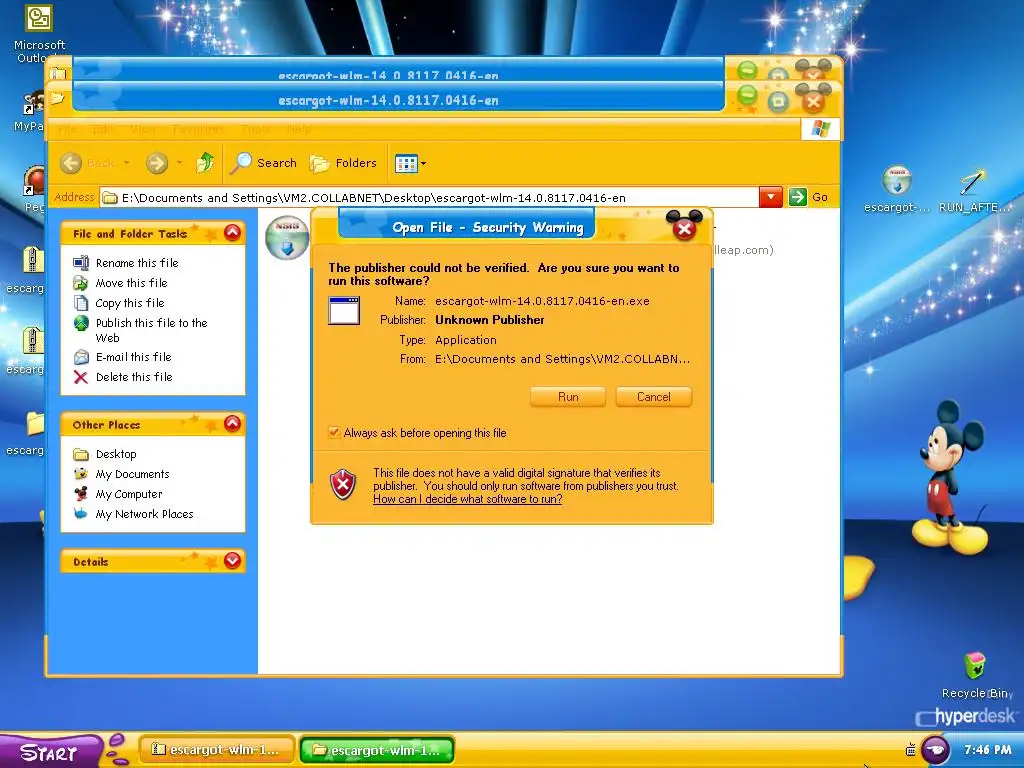1024x768 pixels.
Task: Click the Forward arrow toolbar button
Action: click(157, 163)
